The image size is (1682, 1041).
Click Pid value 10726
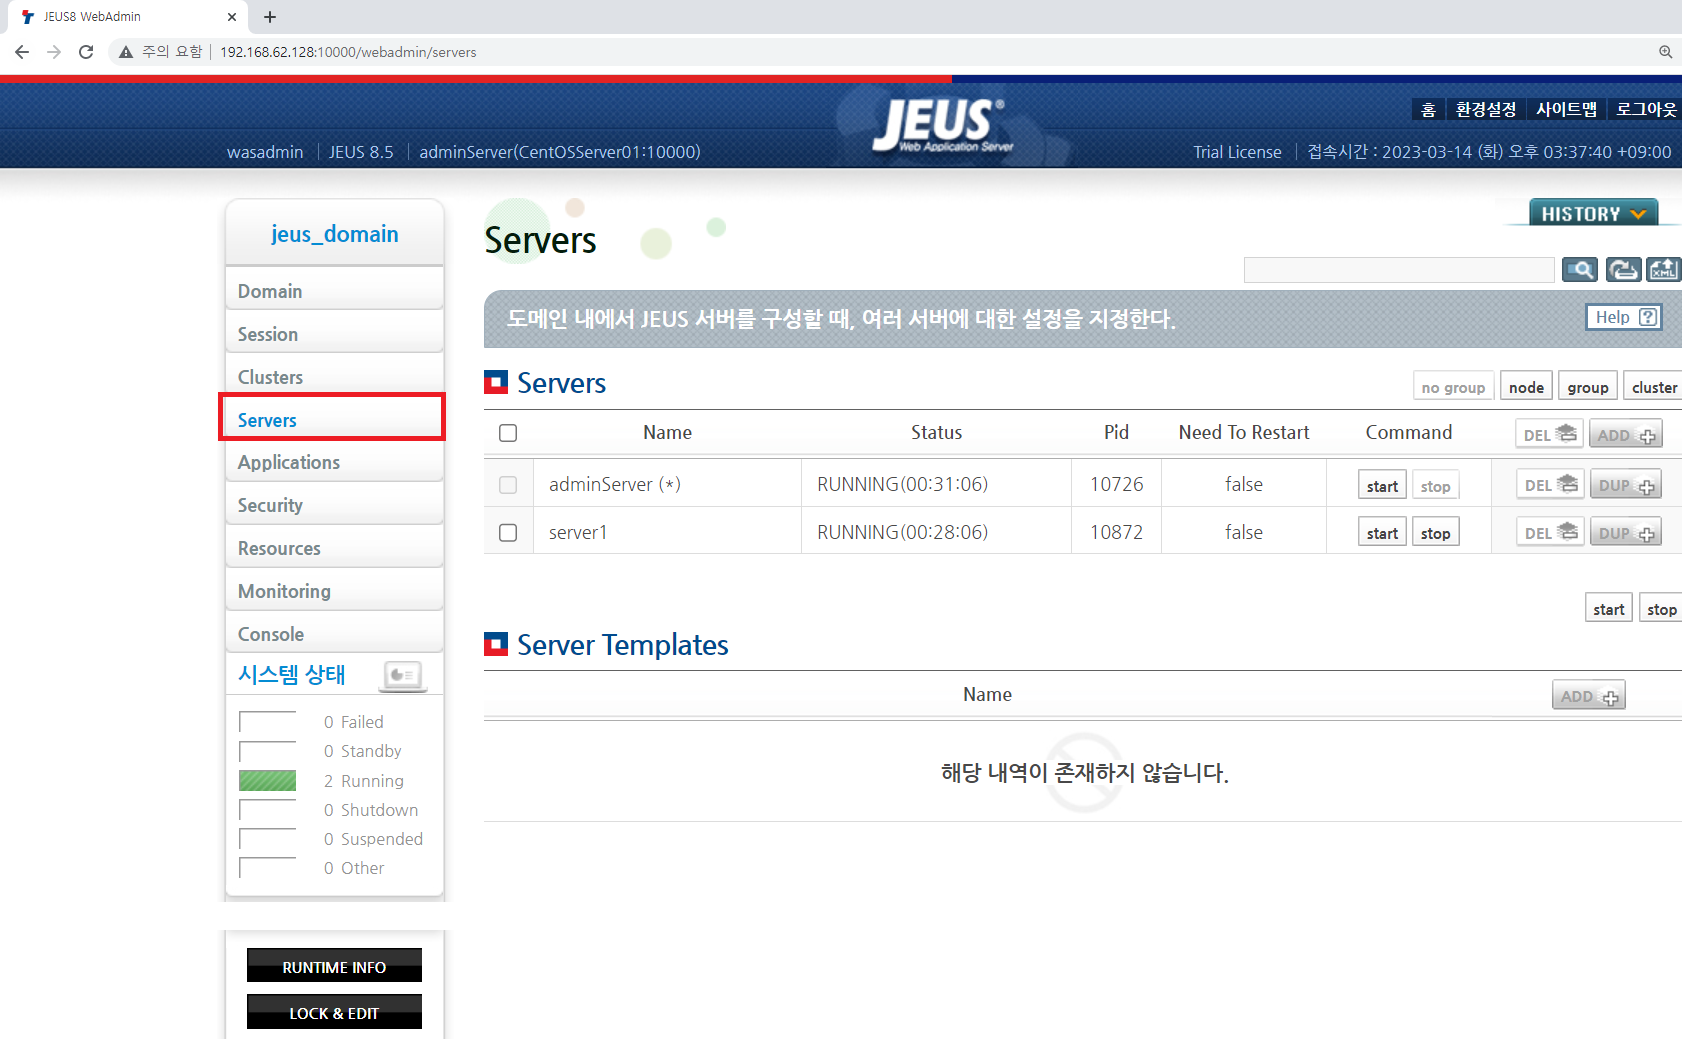click(1116, 484)
